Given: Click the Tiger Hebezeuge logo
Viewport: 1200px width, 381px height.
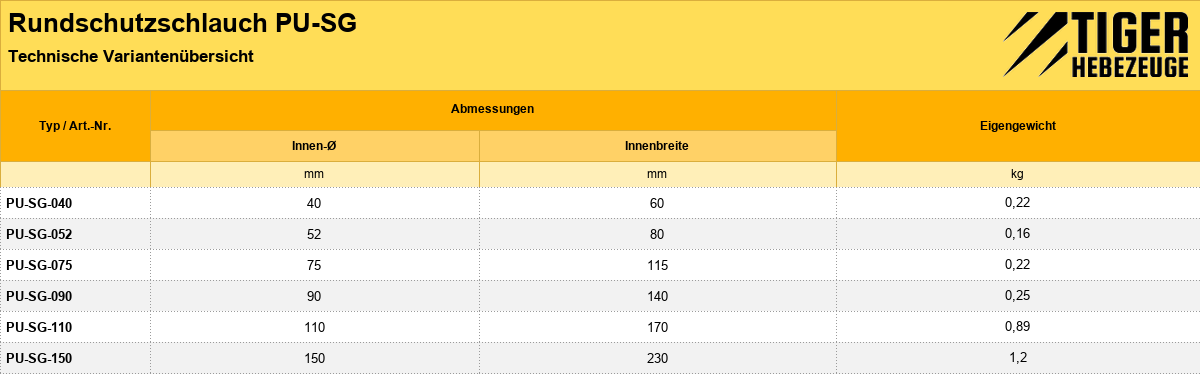Looking at the screenshot, I should (1096, 46).
